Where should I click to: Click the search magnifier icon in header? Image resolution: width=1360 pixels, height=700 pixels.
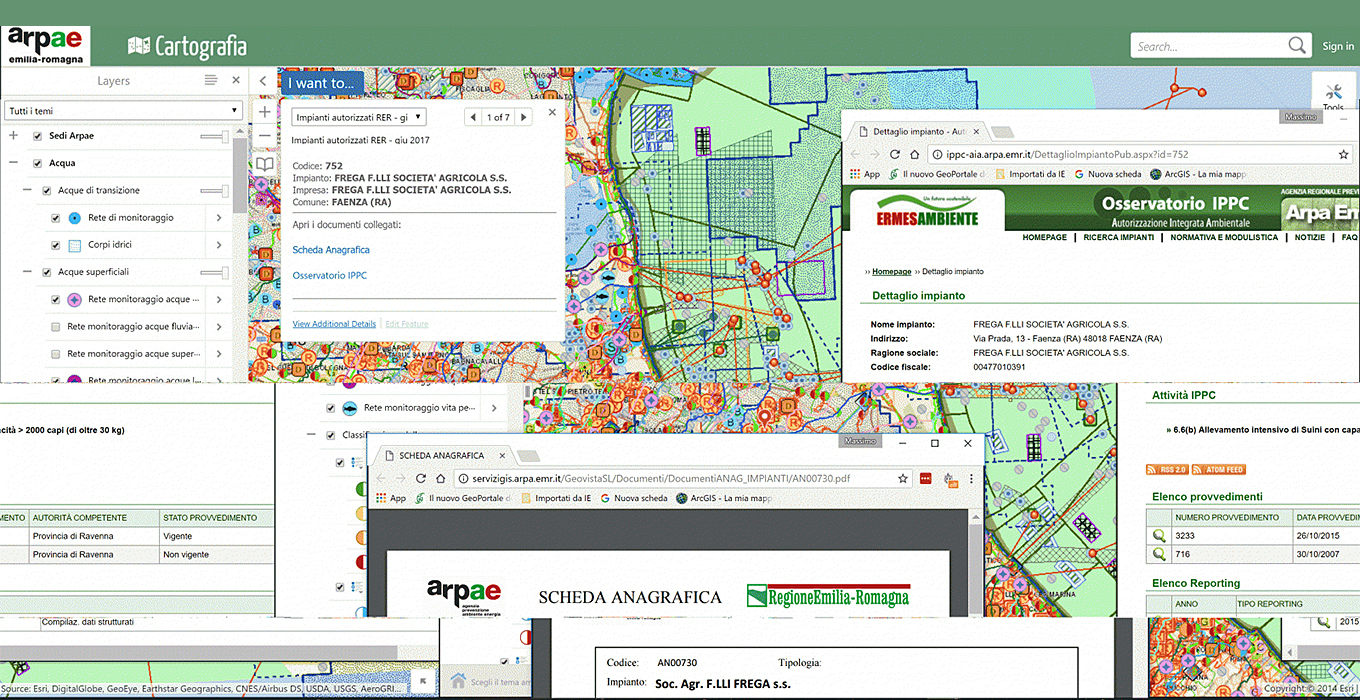click(x=1297, y=45)
